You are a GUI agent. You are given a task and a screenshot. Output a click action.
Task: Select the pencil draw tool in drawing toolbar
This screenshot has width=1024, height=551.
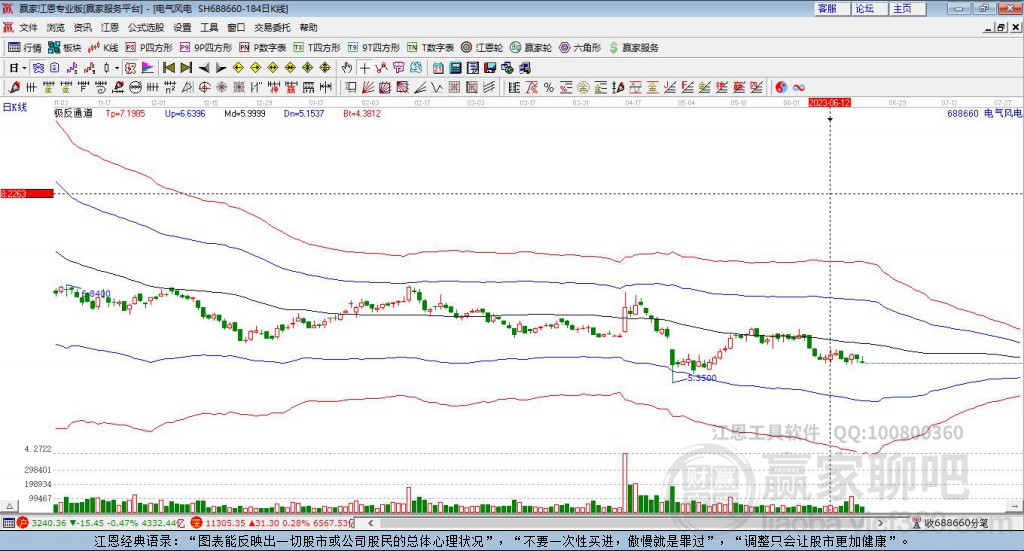[14, 87]
